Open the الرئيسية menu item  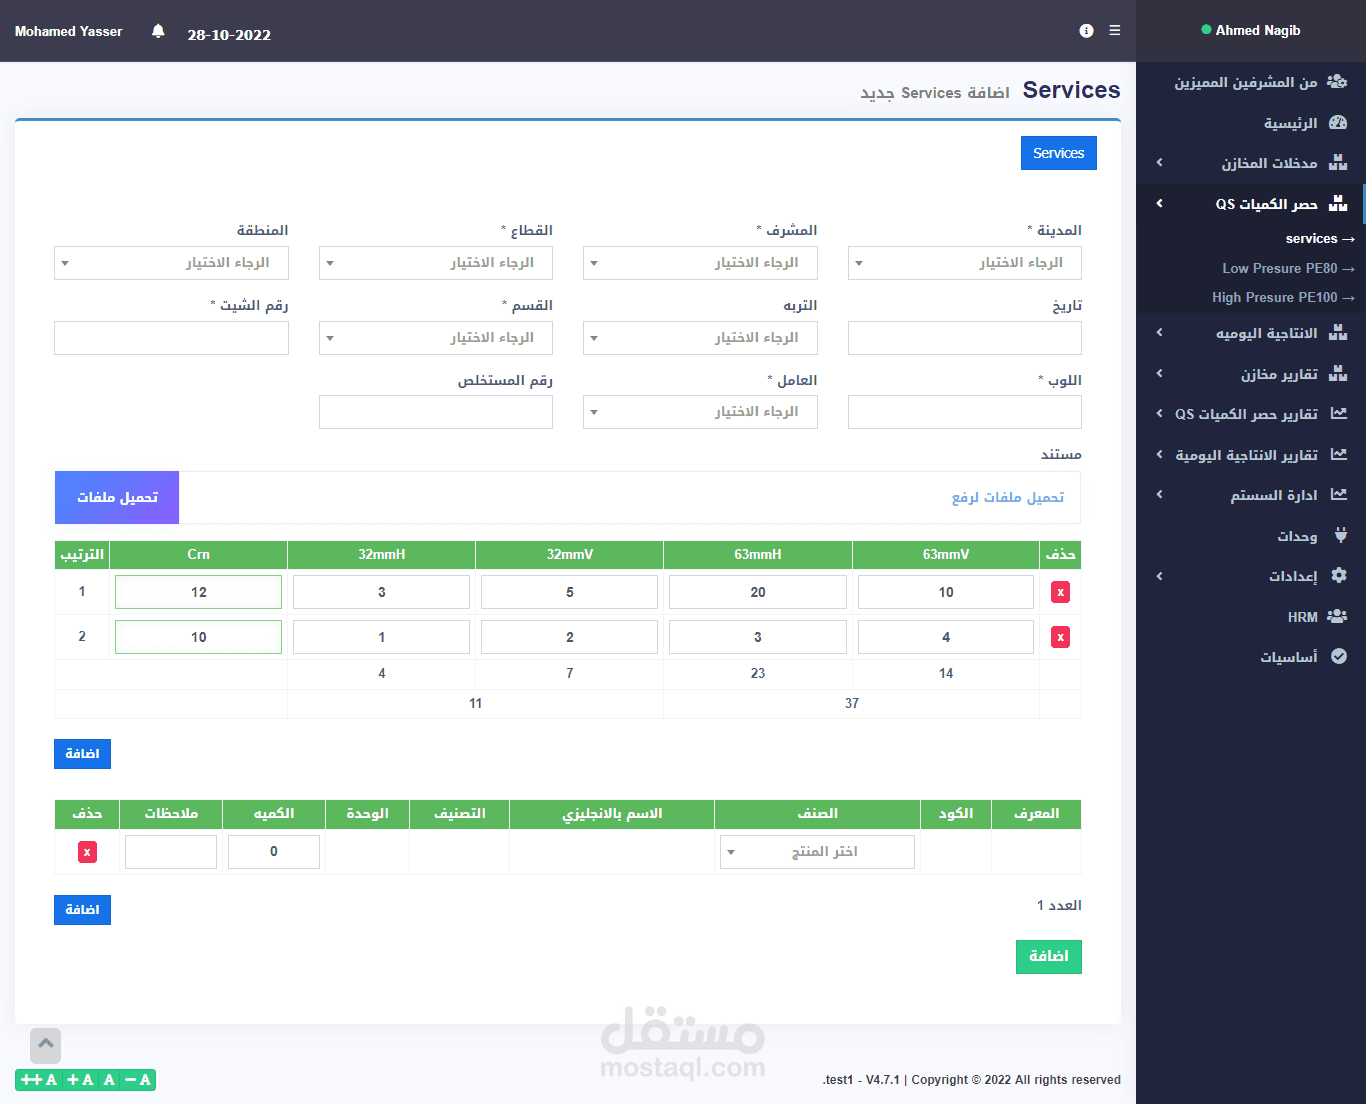(x=1290, y=123)
